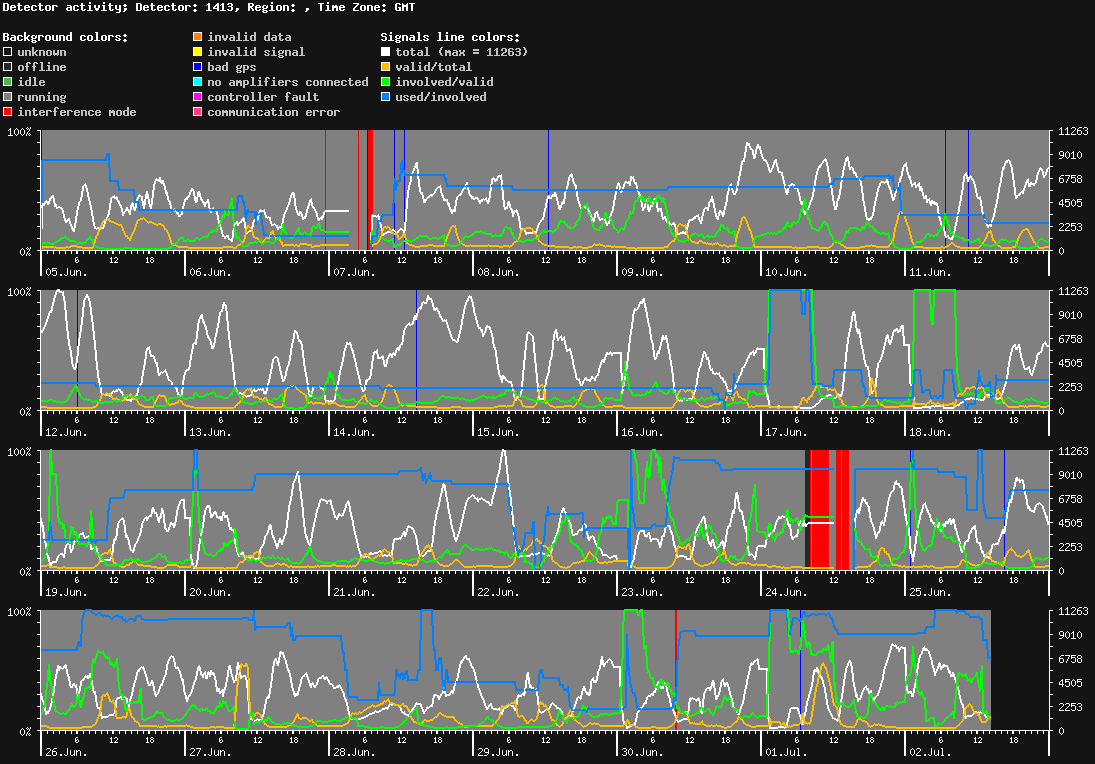This screenshot has height=764, width=1095.
Task: Click the '24.Jun.' date label
Action: (x=786, y=592)
